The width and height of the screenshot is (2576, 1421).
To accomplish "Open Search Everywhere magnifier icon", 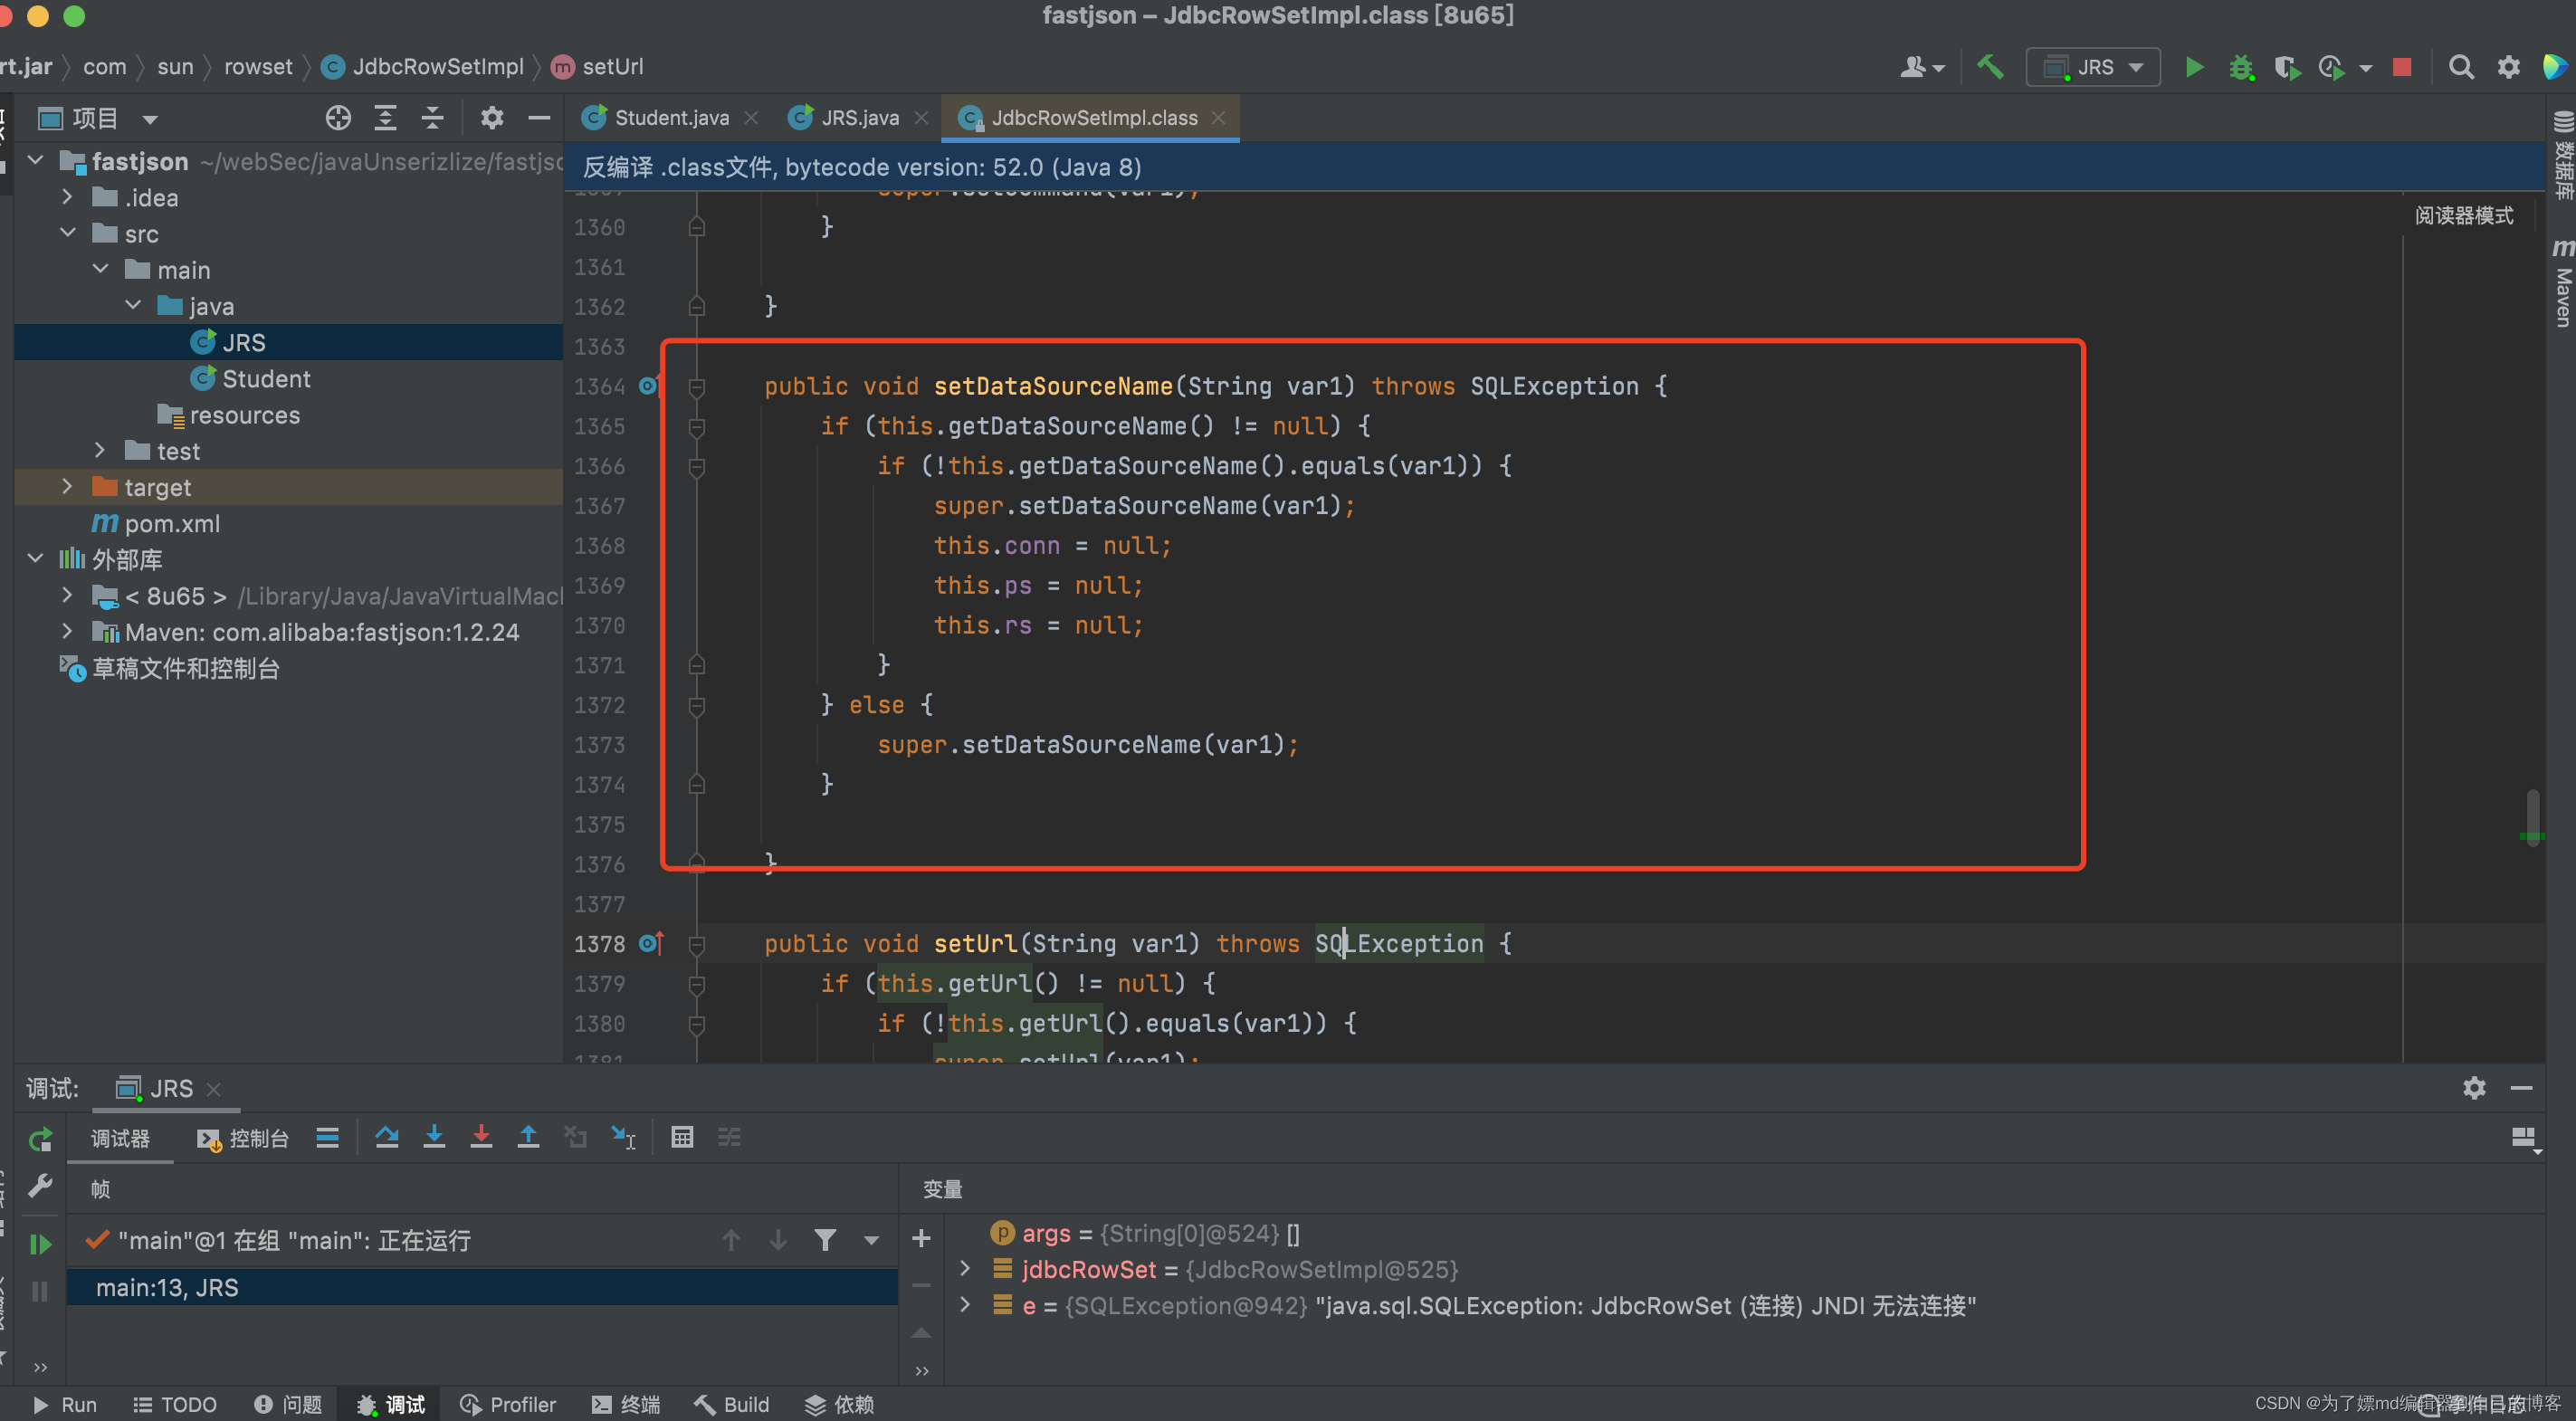I will click(2461, 67).
